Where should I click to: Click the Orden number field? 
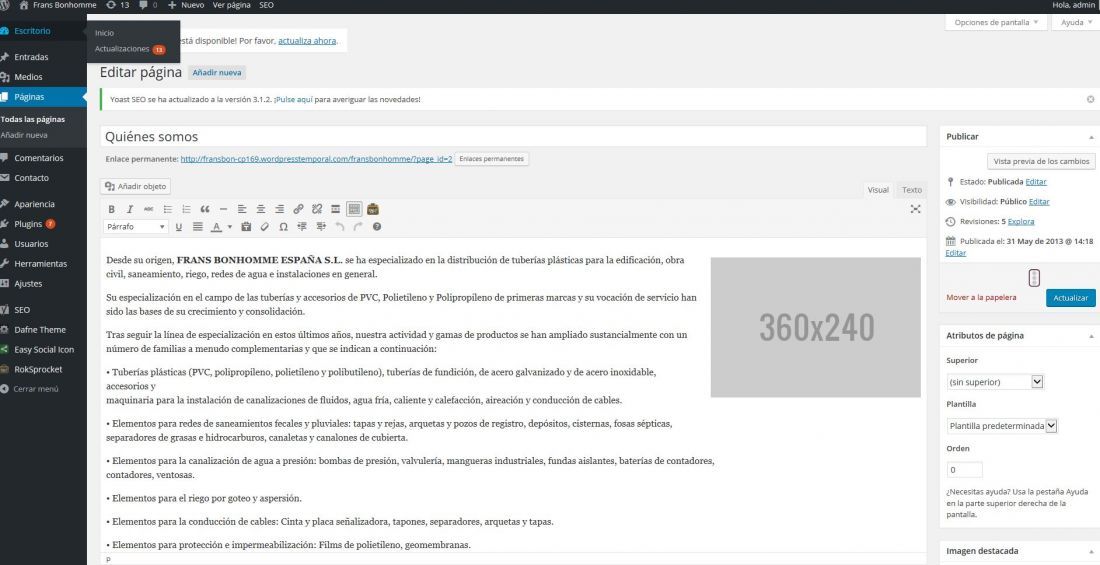pyautogui.click(x=964, y=470)
